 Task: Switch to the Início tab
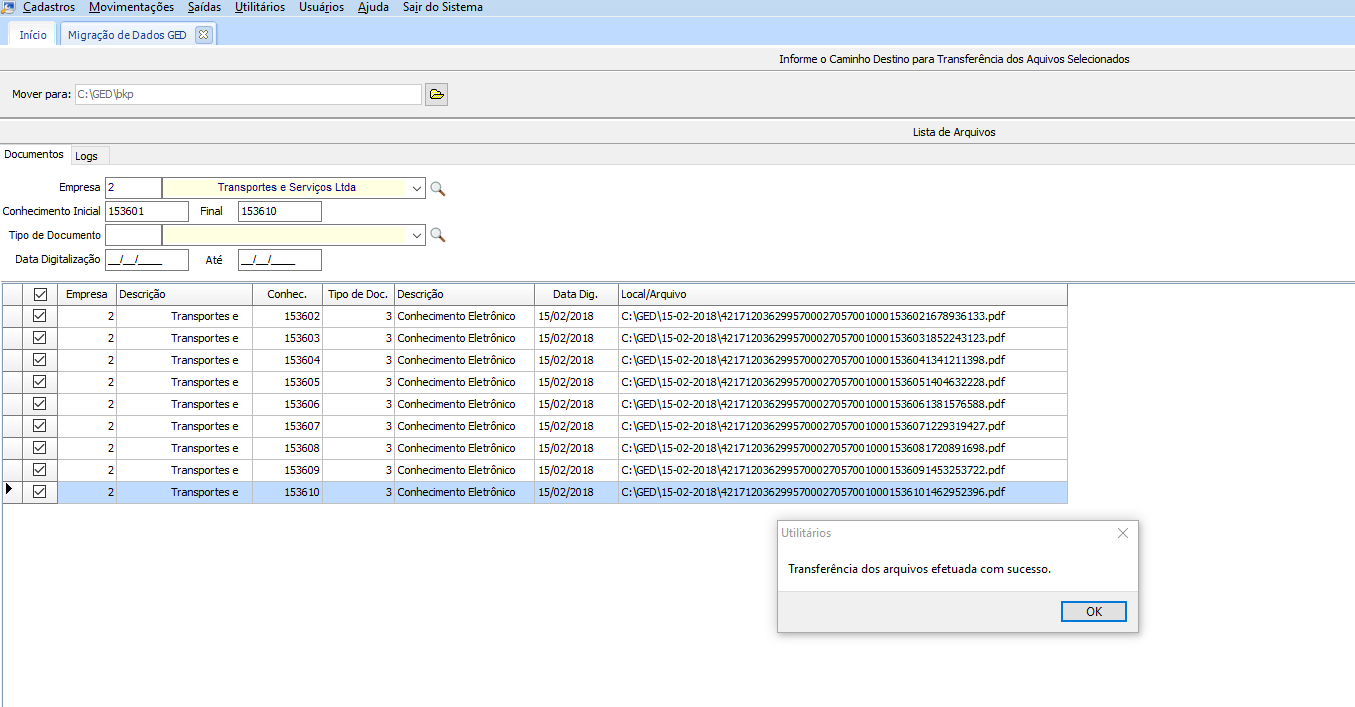33,35
